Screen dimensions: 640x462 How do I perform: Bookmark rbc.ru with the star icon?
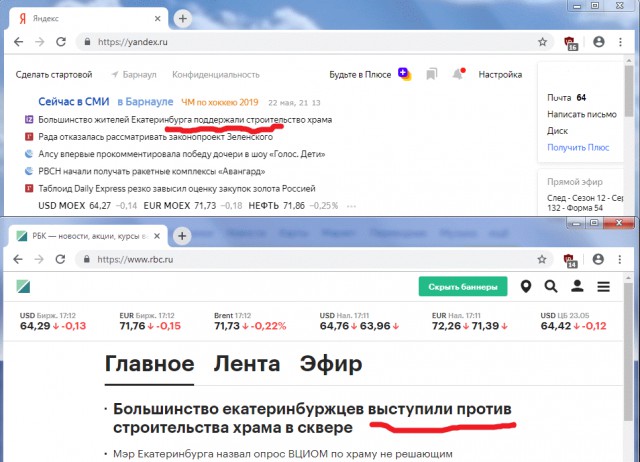(x=542, y=259)
